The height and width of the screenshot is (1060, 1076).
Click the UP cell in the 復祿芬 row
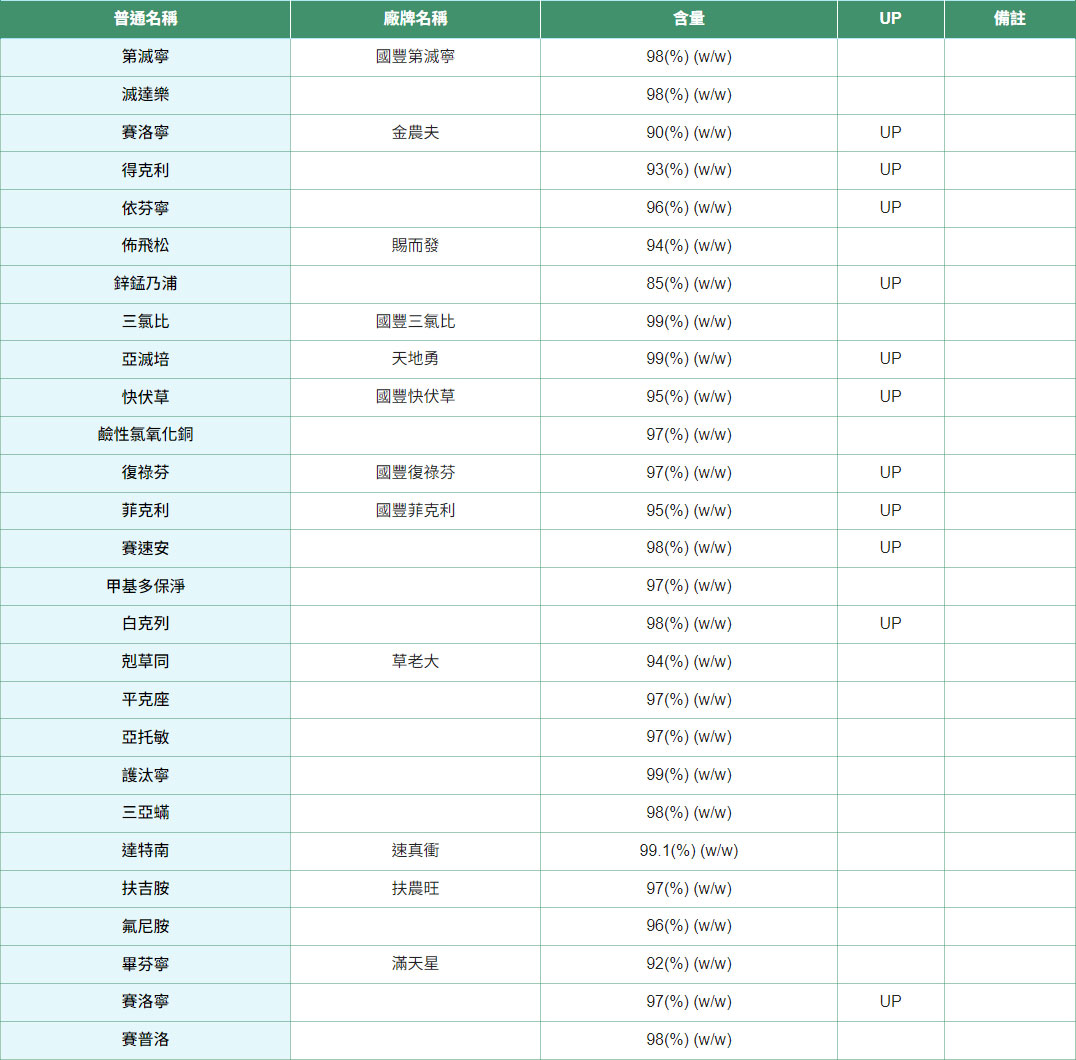pyautogui.click(x=890, y=473)
